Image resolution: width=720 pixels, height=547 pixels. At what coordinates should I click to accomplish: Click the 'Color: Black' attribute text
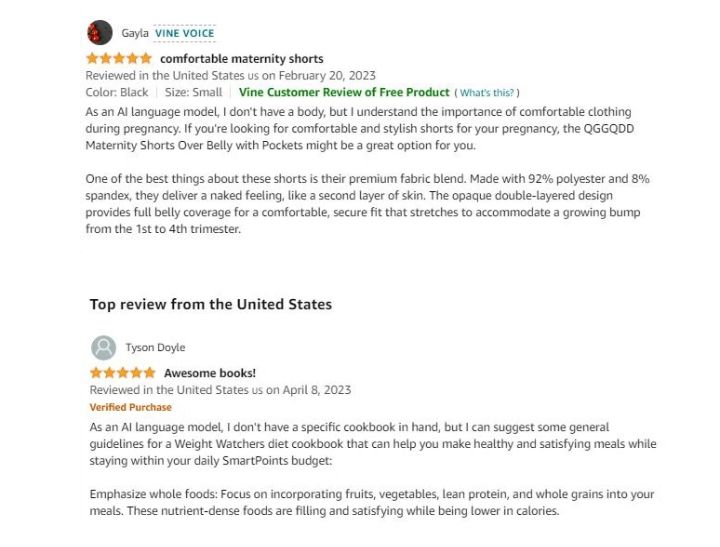pos(117,92)
